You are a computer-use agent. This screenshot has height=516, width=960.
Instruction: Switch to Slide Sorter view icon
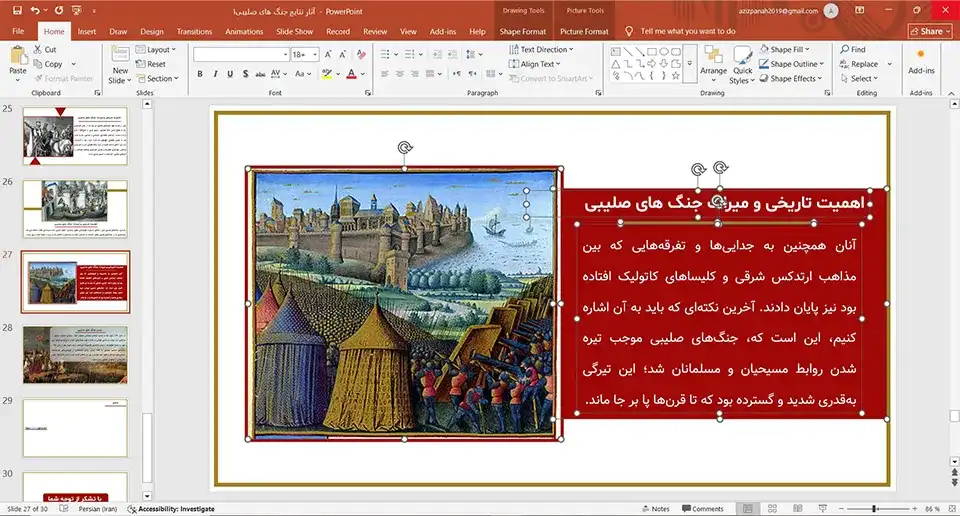tap(773, 509)
